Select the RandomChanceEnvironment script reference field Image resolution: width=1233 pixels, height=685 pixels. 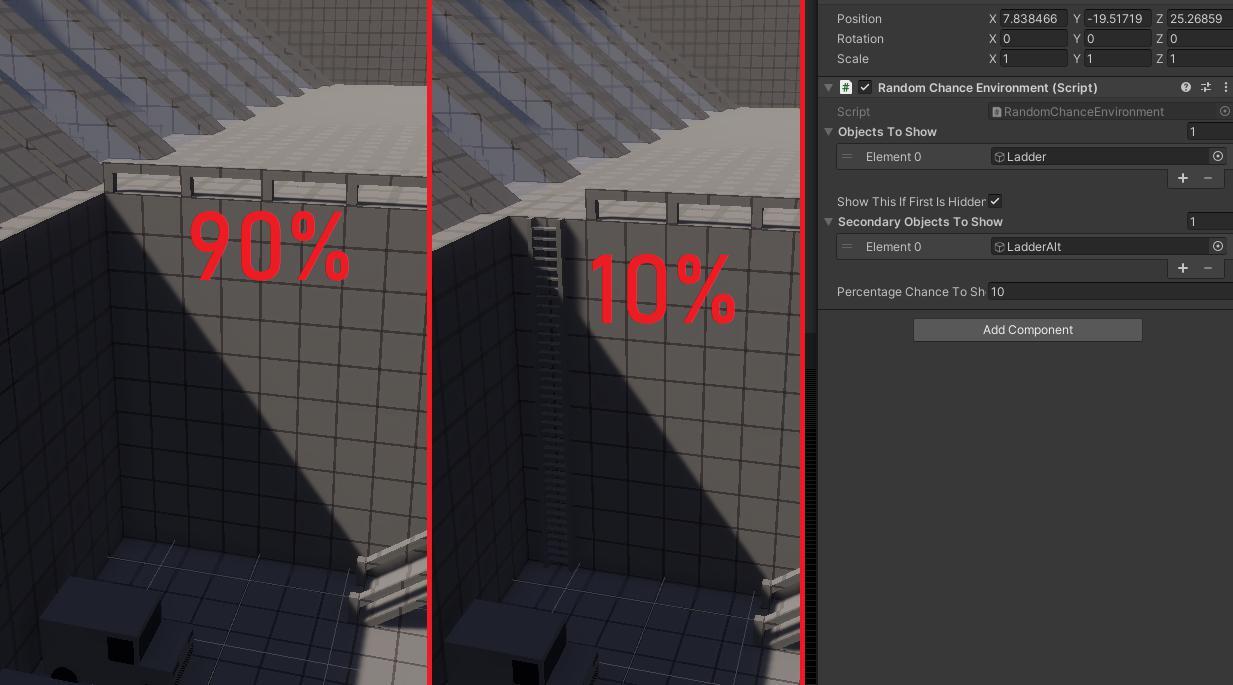pos(1100,112)
